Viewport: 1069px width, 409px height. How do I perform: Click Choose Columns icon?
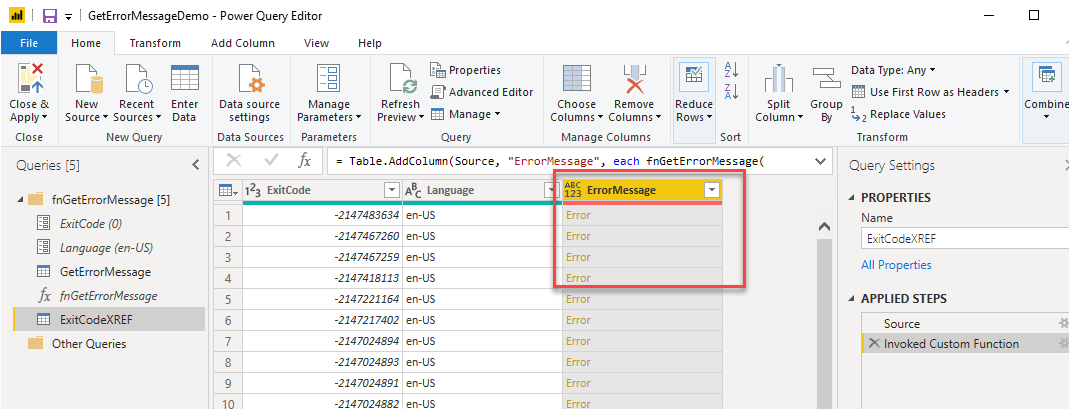pos(576,79)
